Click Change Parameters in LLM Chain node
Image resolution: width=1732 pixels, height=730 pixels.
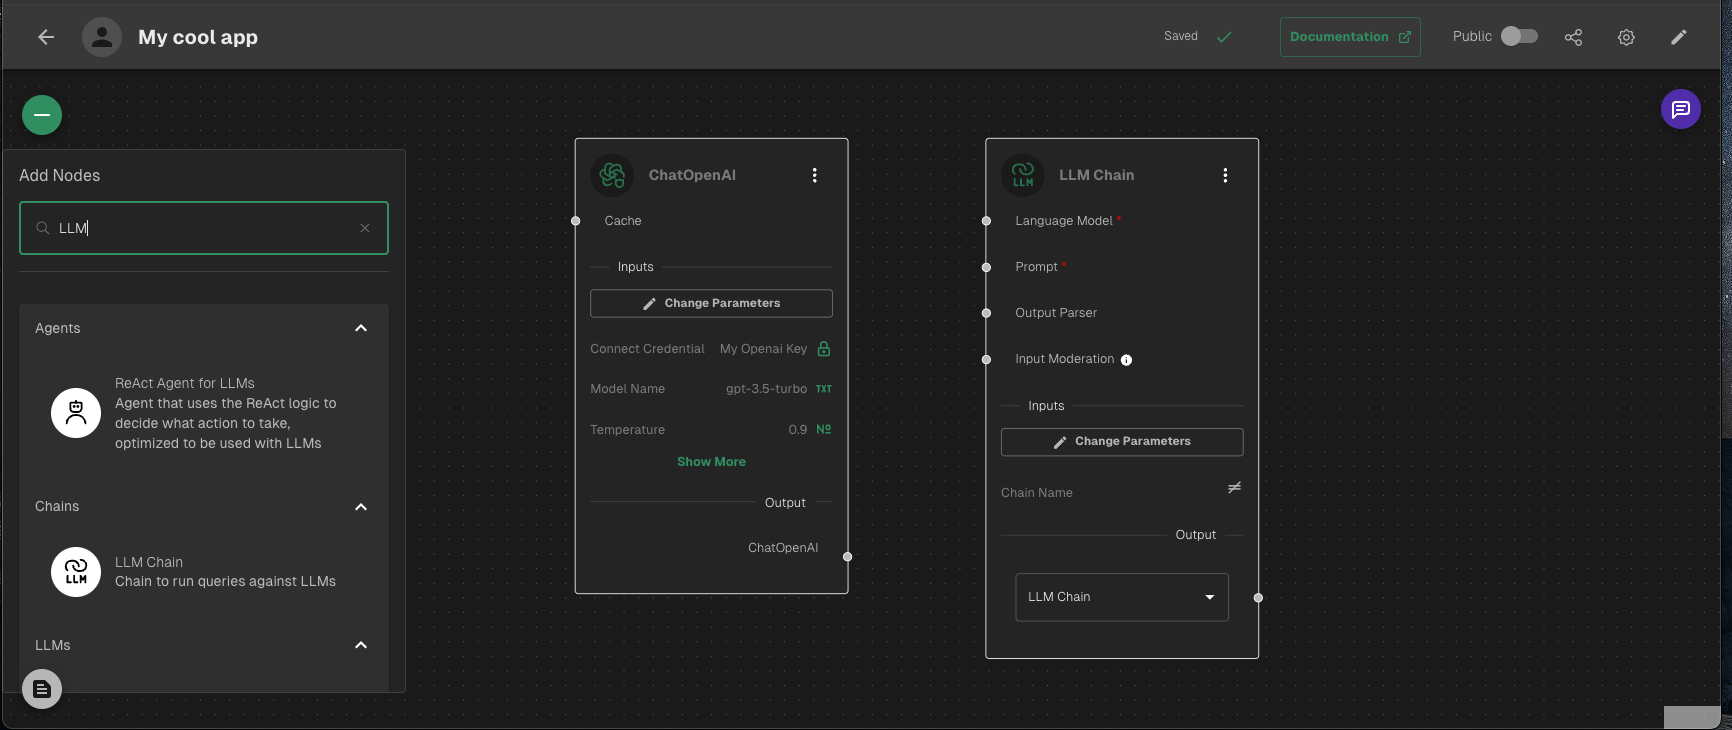[1121, 442]
